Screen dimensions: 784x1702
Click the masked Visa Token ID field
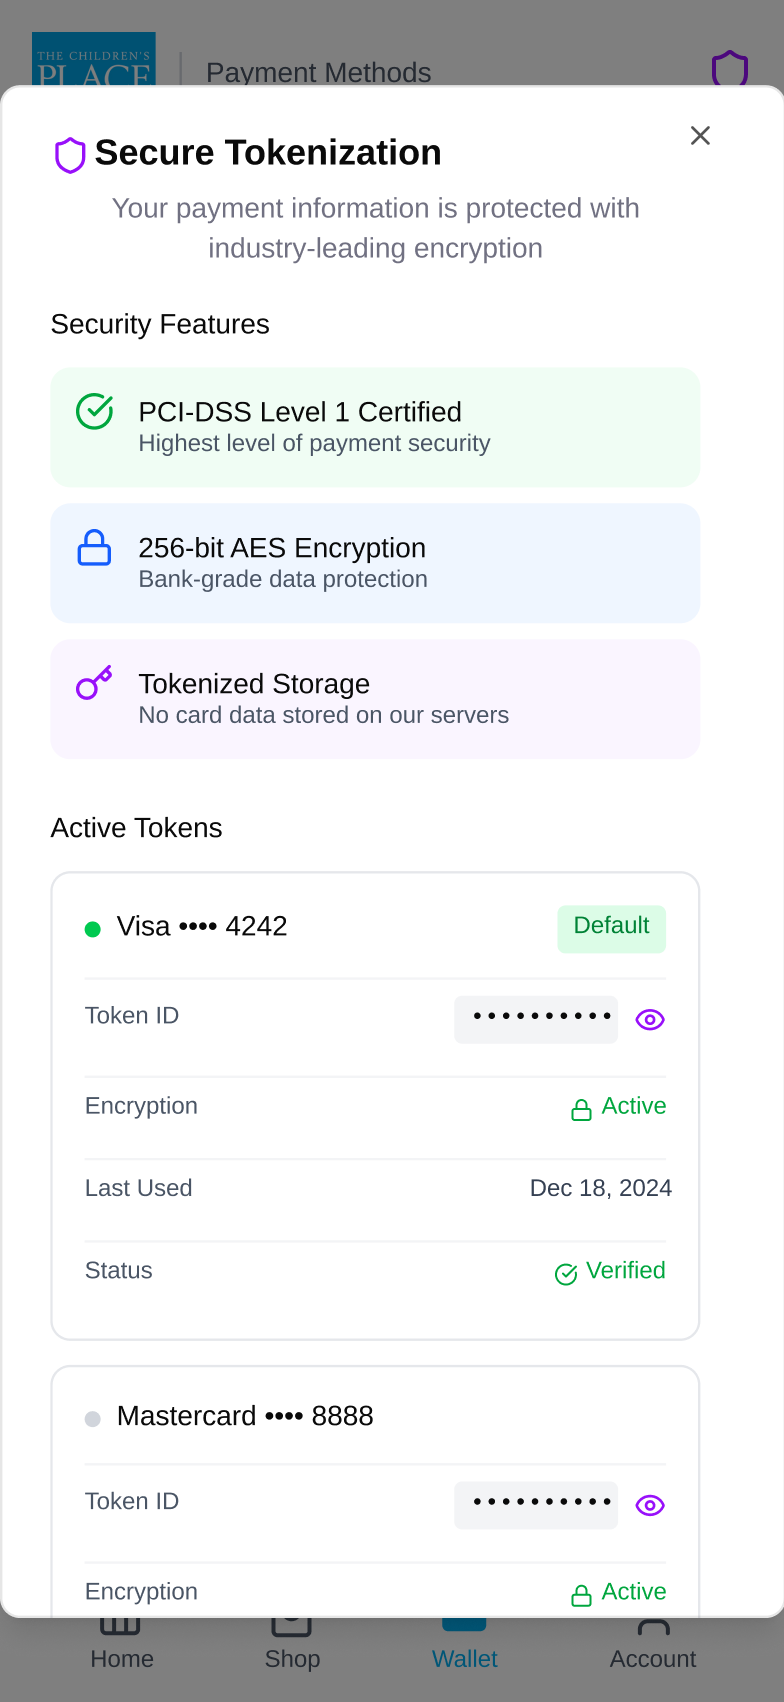[536, 1019]
